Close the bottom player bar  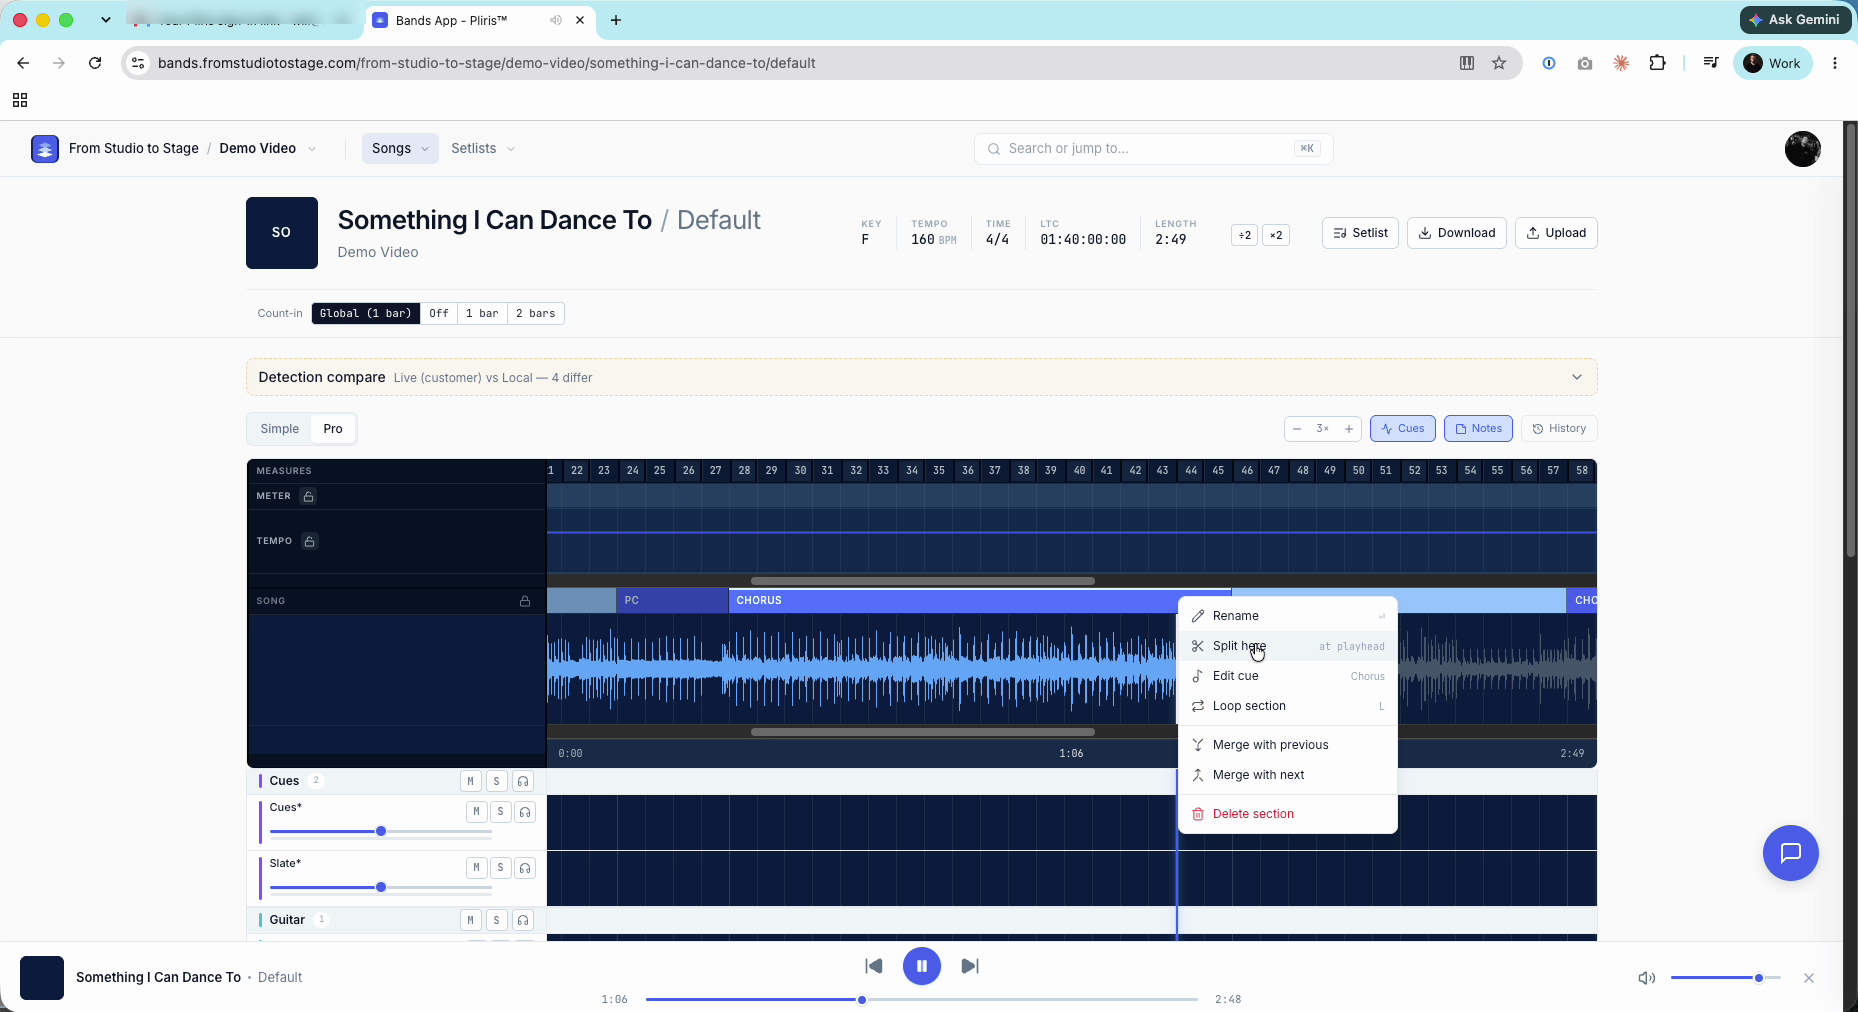1809,978
